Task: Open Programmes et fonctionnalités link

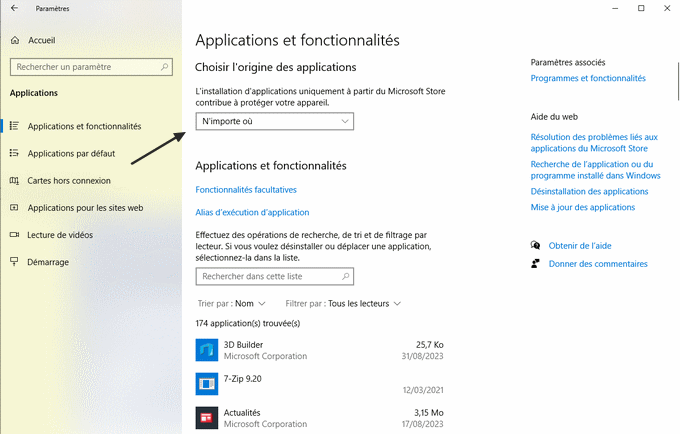Action: (x=588, y=78)
